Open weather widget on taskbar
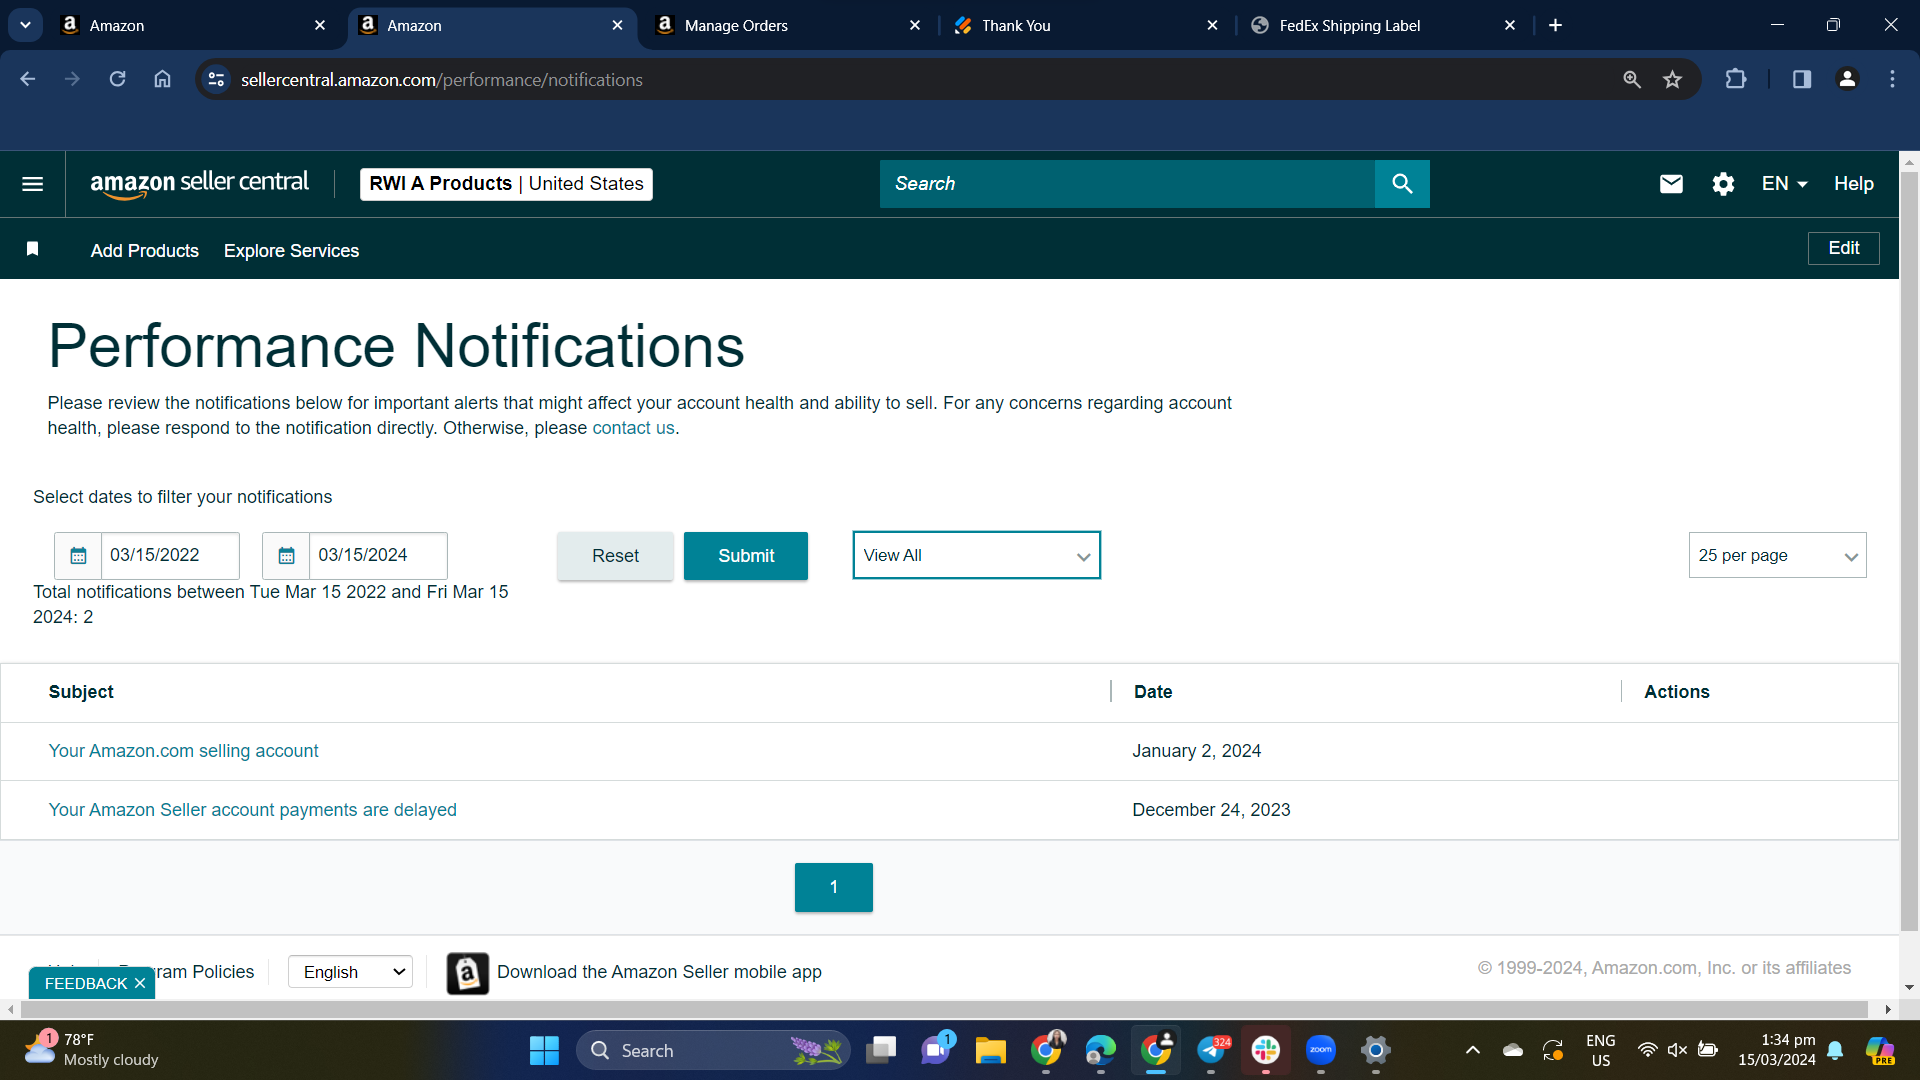Screen dimensions: 1920x1080 [92, 1050]
